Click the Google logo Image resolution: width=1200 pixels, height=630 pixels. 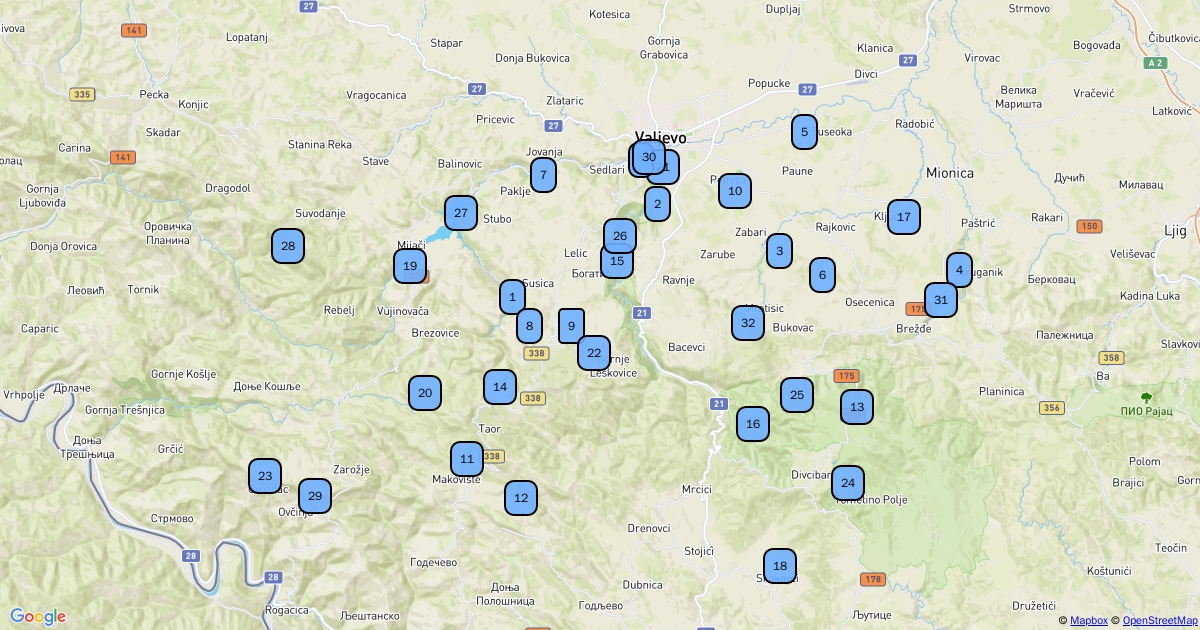click(x=38, y=616)
